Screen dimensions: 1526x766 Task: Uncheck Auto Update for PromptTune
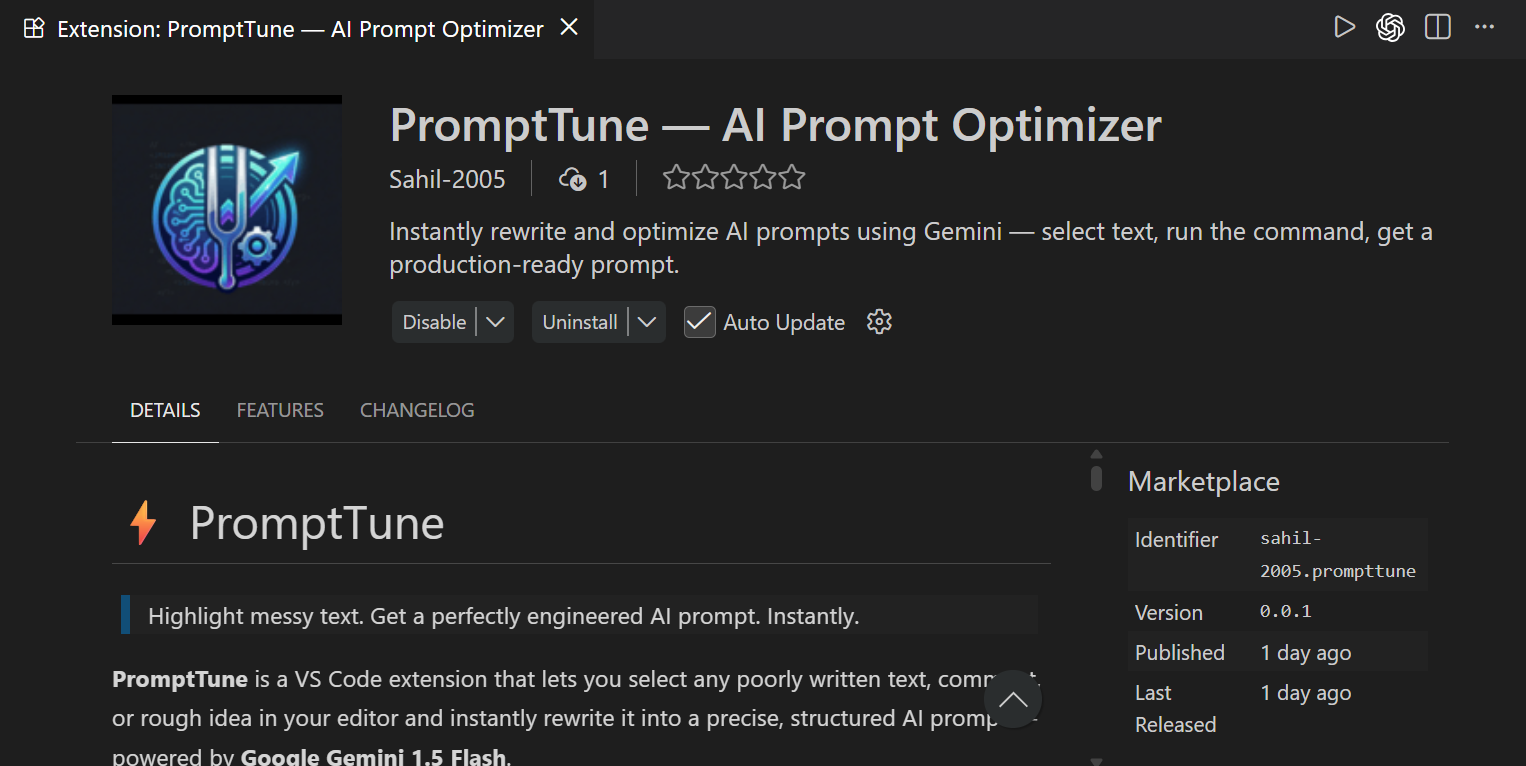click(699, 321)
